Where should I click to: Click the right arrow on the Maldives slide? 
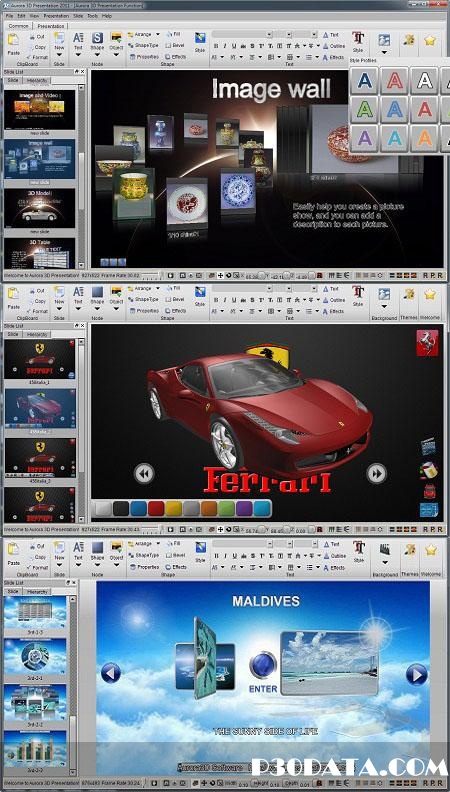click(x=417, y=675)
